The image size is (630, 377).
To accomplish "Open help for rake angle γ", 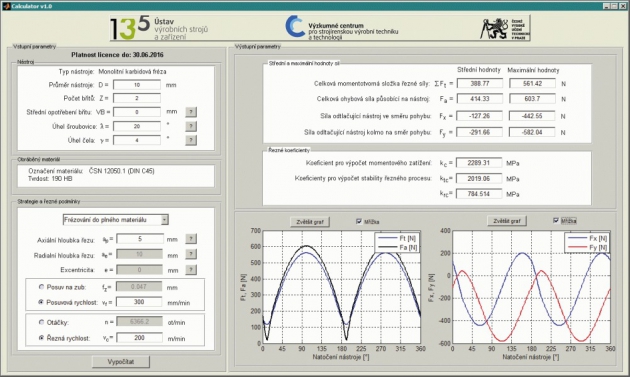I will click(x=191, y=140).
